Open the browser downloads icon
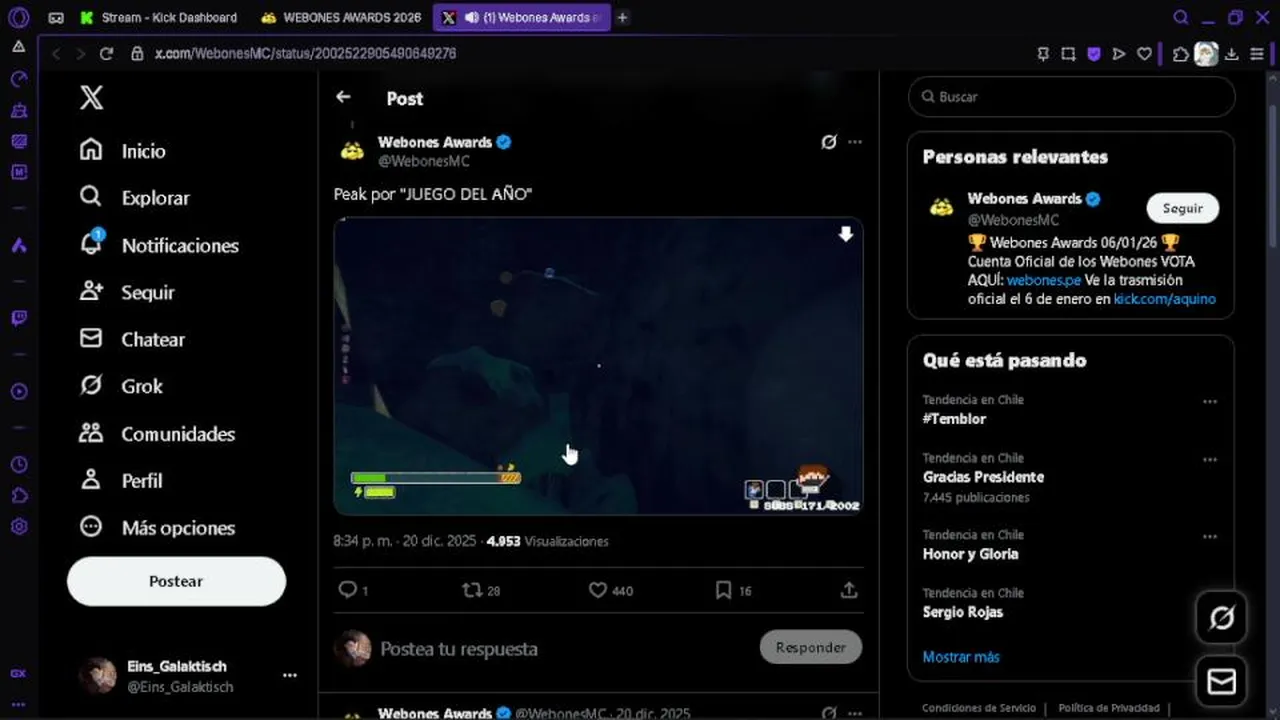The height and width of the screenshot is (720, 1280). point(1231,54)
